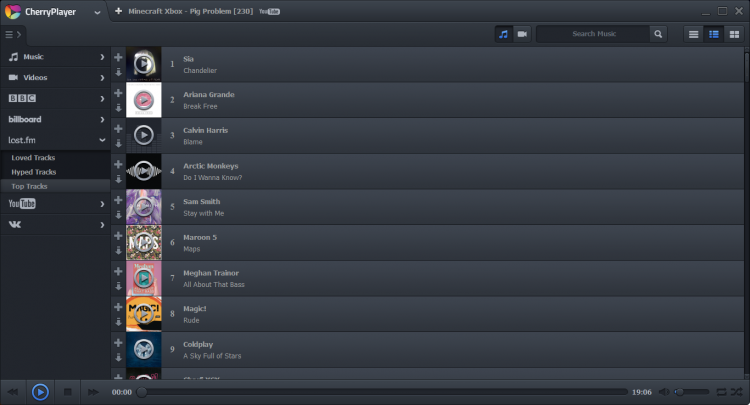Add Maroon 5 Maps via plus icon
This screenshot has height=405, width=750.
point(118,236)
